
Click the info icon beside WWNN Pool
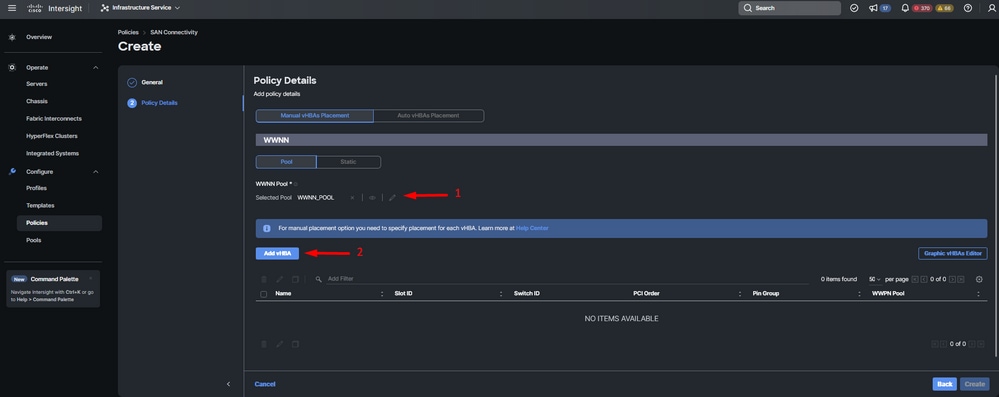click(x=296, y=184)
